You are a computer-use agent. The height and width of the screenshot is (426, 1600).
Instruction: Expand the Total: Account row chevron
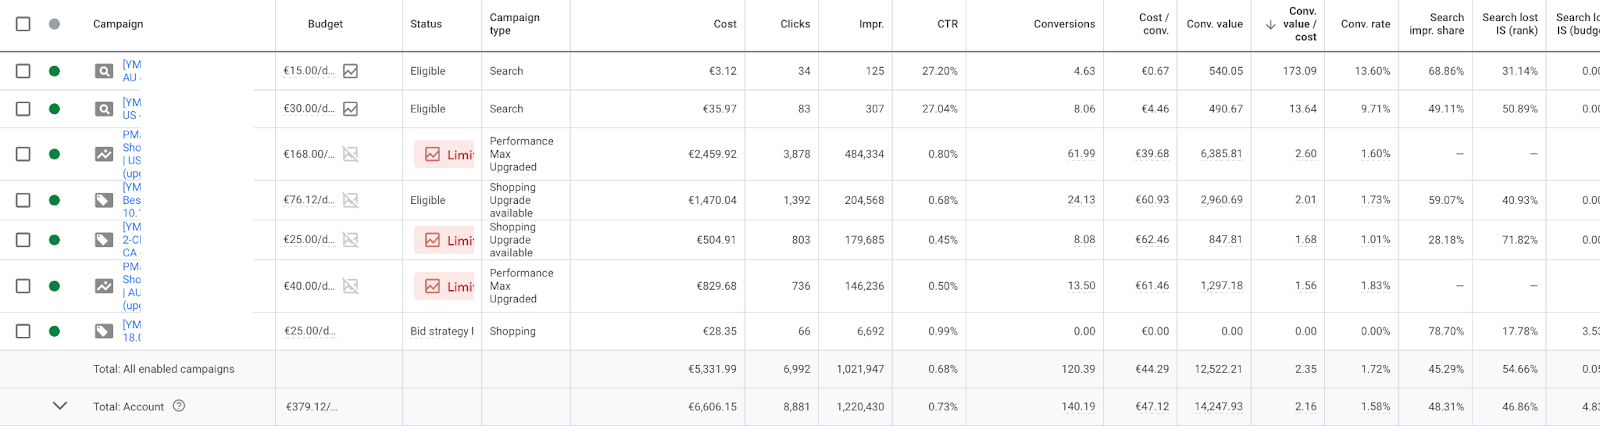(60, 406)
